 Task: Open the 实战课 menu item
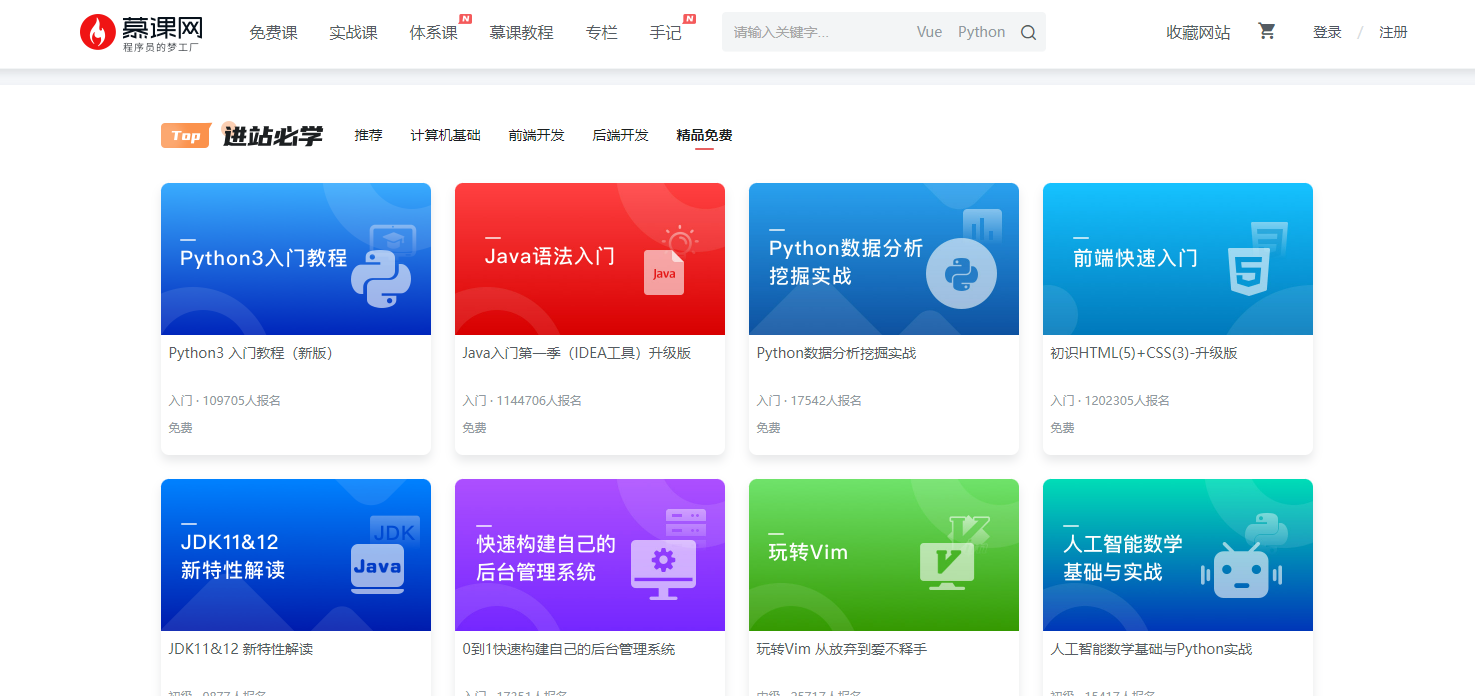353,32
